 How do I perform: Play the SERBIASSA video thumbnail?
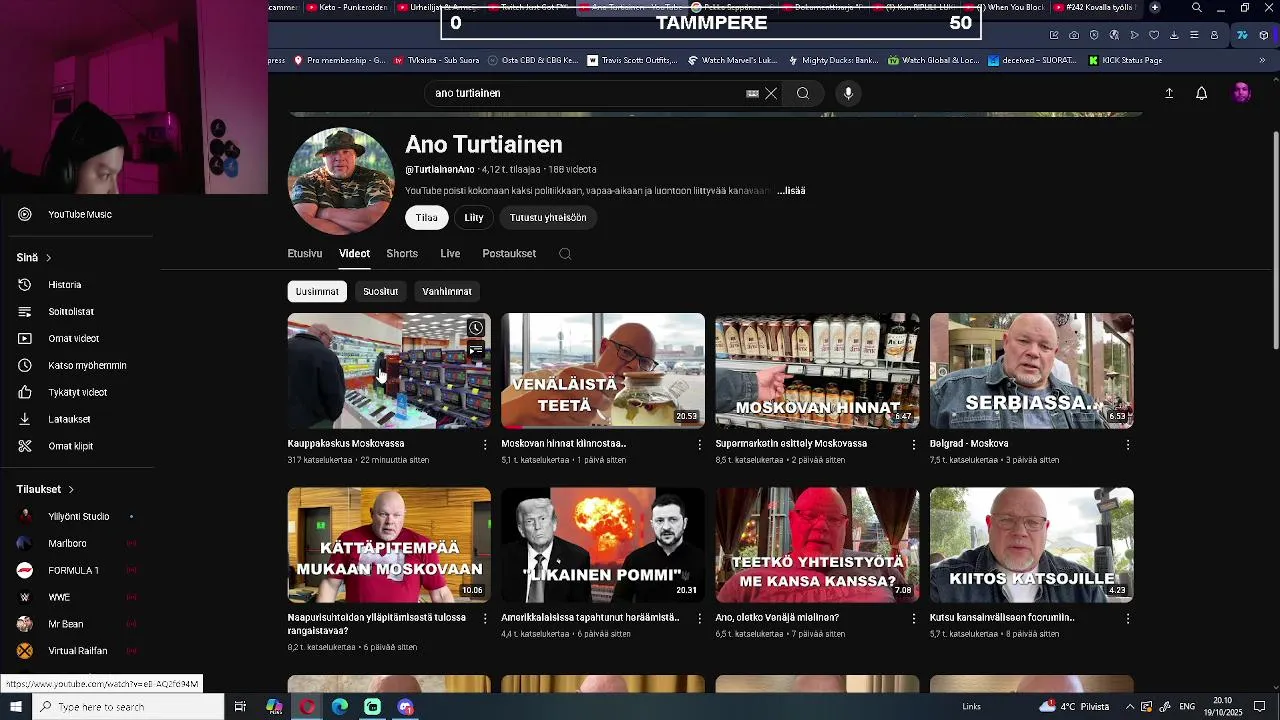[1031, 371]
